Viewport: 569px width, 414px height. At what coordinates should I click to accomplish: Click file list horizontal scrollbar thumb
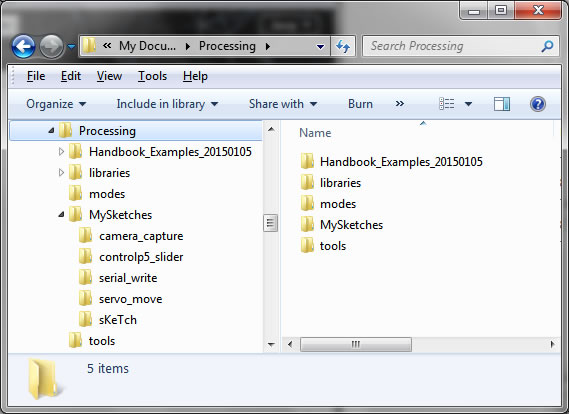(356, 344)
